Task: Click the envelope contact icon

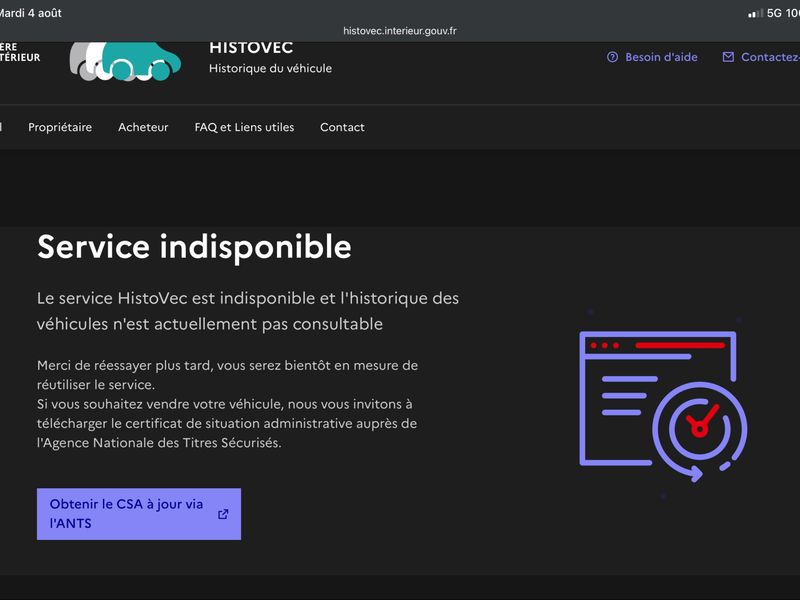Action: 728,57
